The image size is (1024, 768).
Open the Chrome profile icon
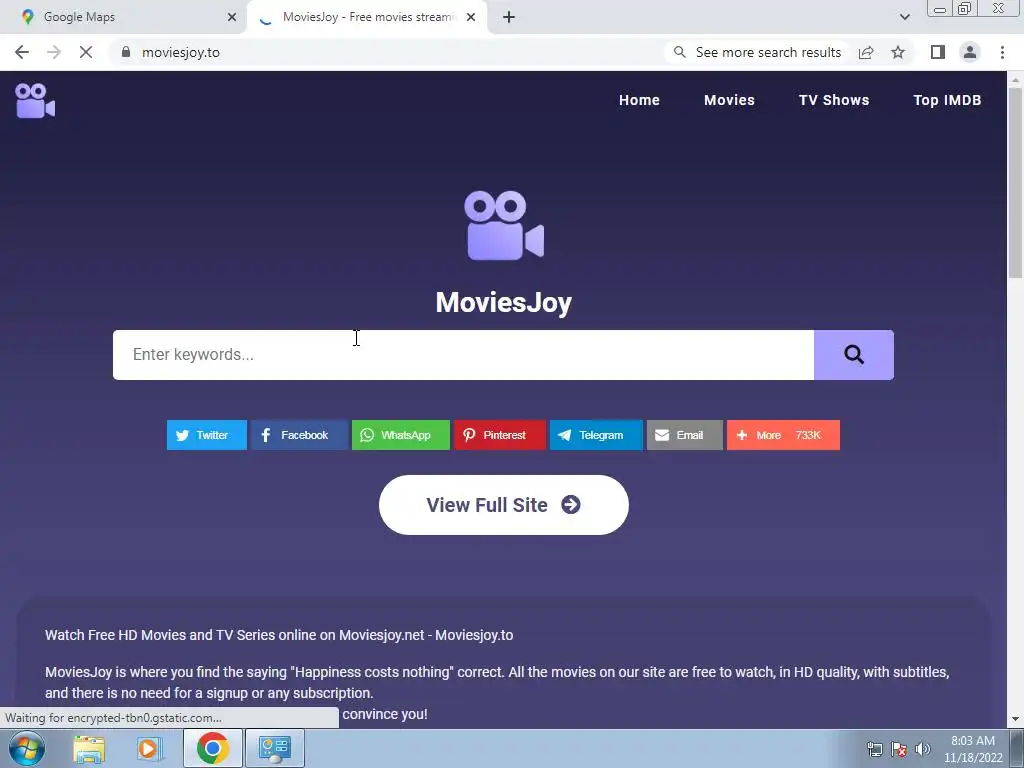(970, 52)
